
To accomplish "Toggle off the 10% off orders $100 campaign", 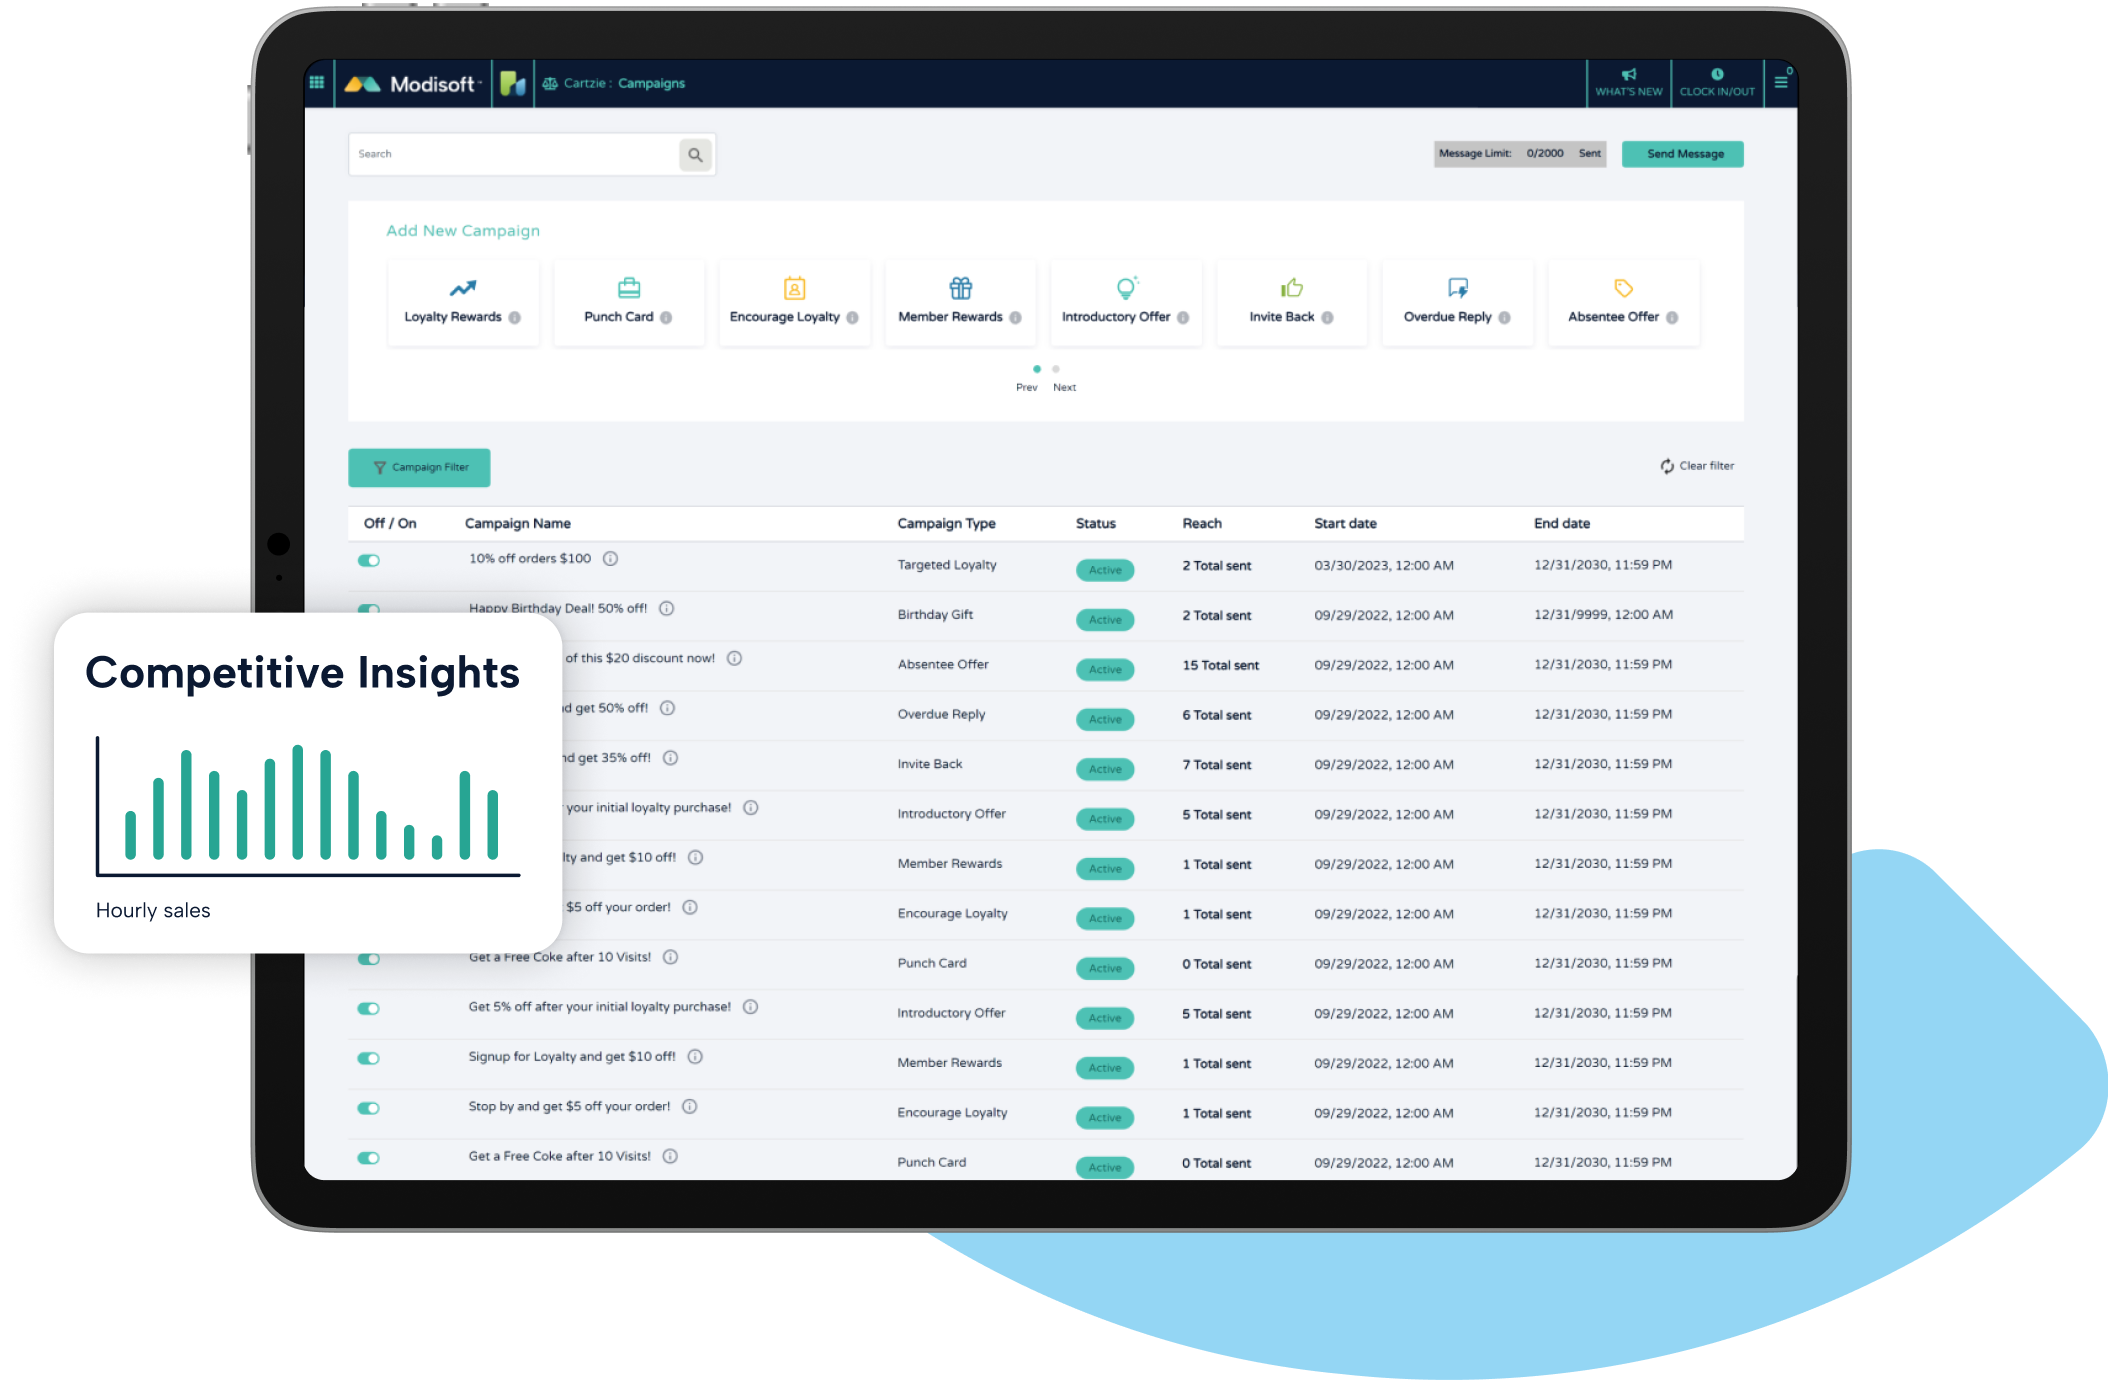I will pyautogui.click(x=369, y=561).
